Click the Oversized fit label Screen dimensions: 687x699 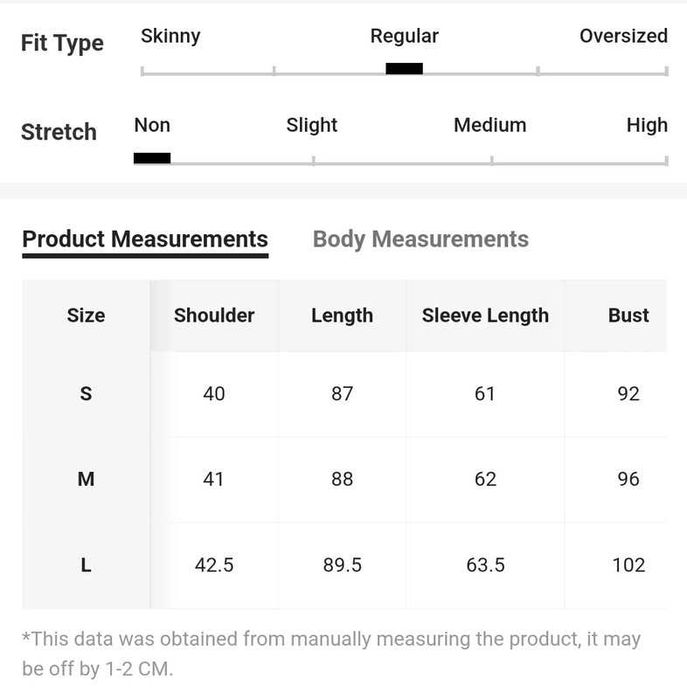point(623,36)
